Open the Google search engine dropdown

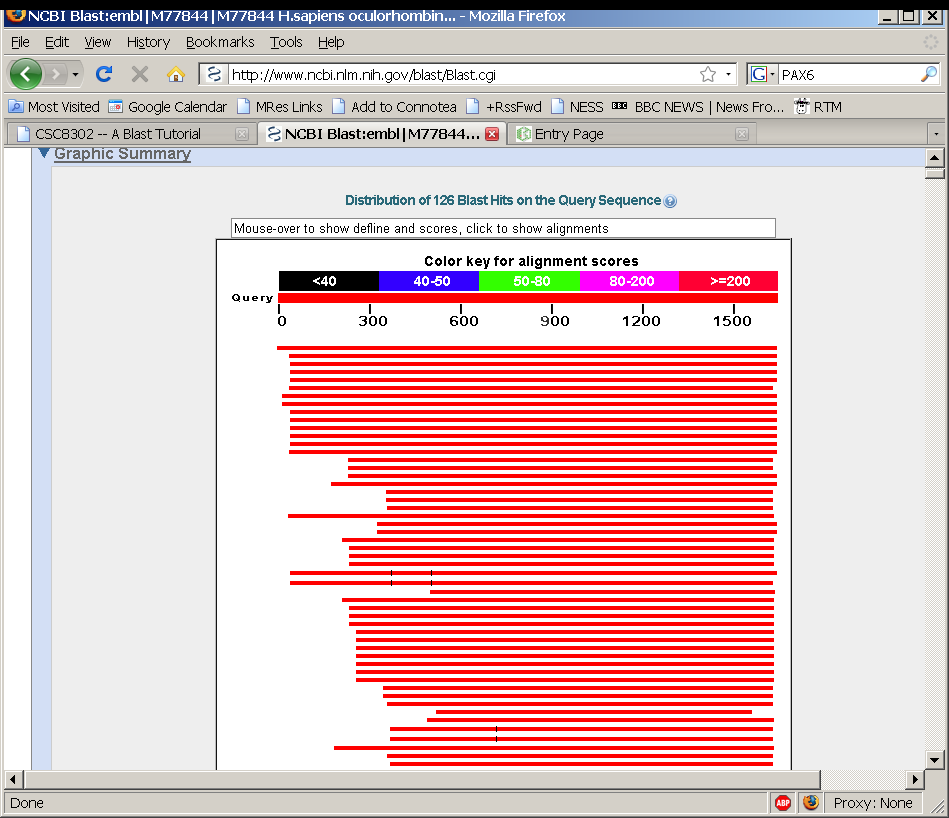click(x=764, y=74)
